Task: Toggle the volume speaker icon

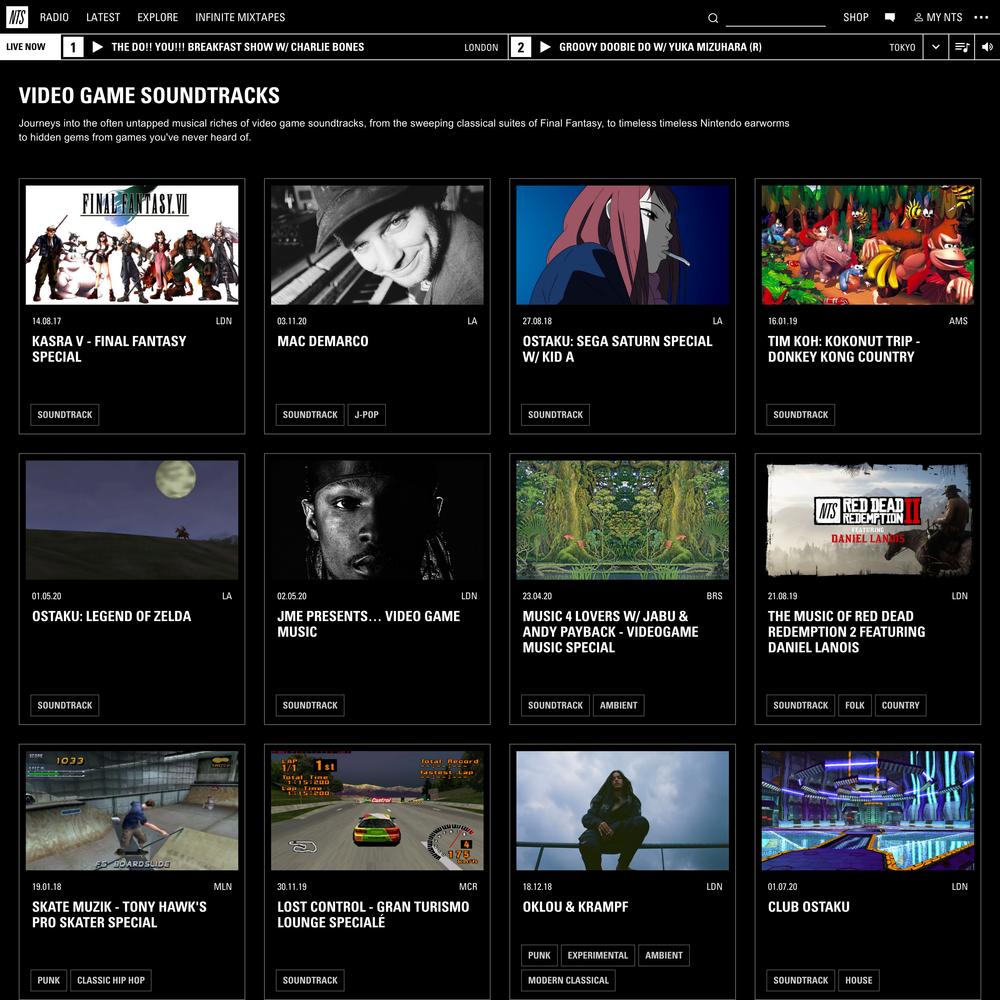Action: 987,47
